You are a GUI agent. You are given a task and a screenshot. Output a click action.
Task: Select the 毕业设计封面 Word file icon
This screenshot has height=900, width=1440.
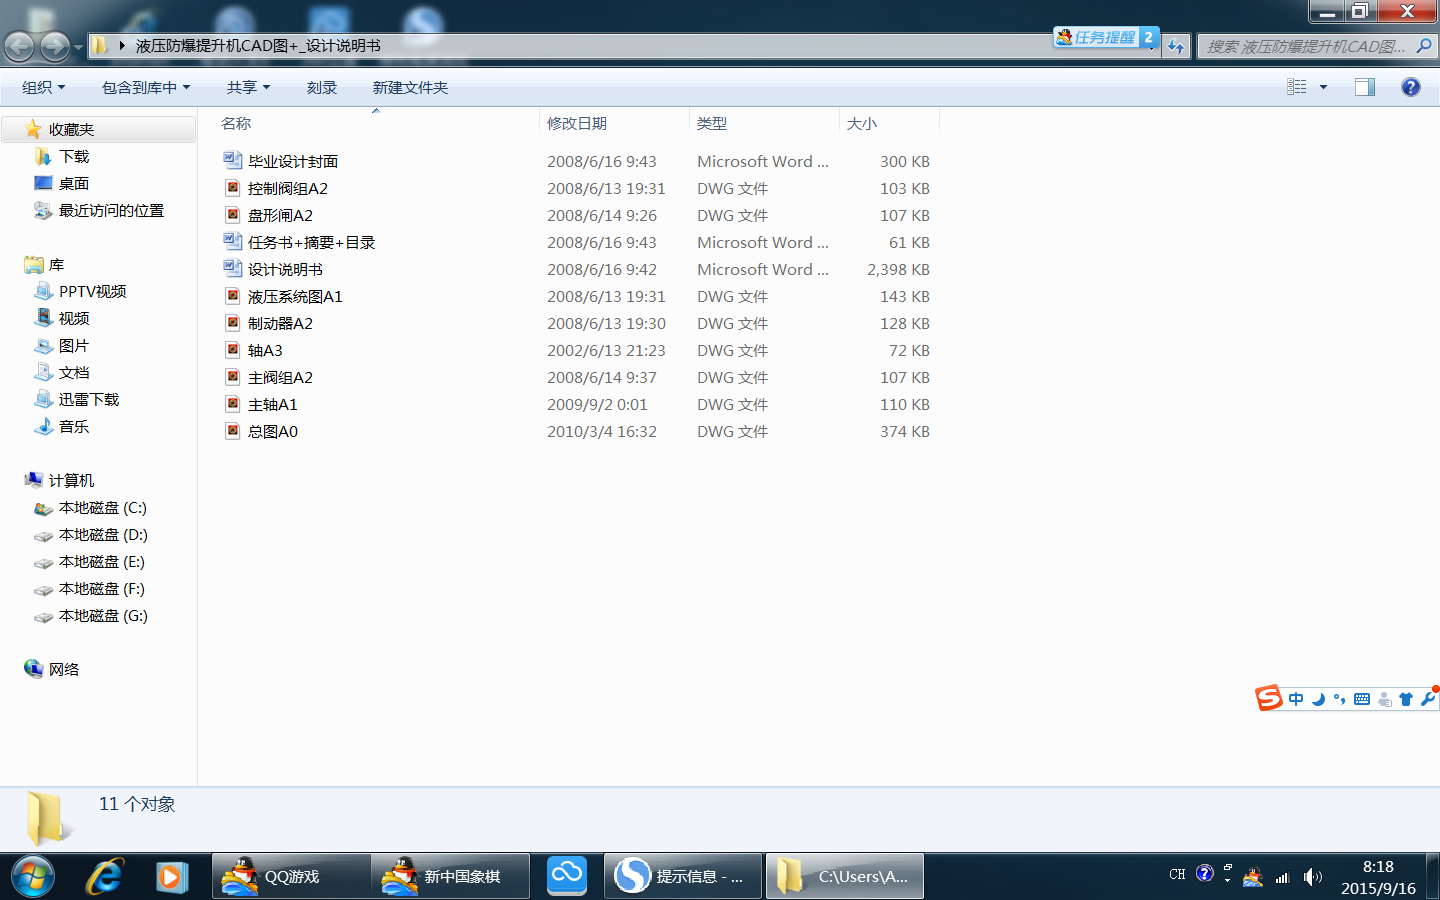pyautogui.click(x=233, y=161)
